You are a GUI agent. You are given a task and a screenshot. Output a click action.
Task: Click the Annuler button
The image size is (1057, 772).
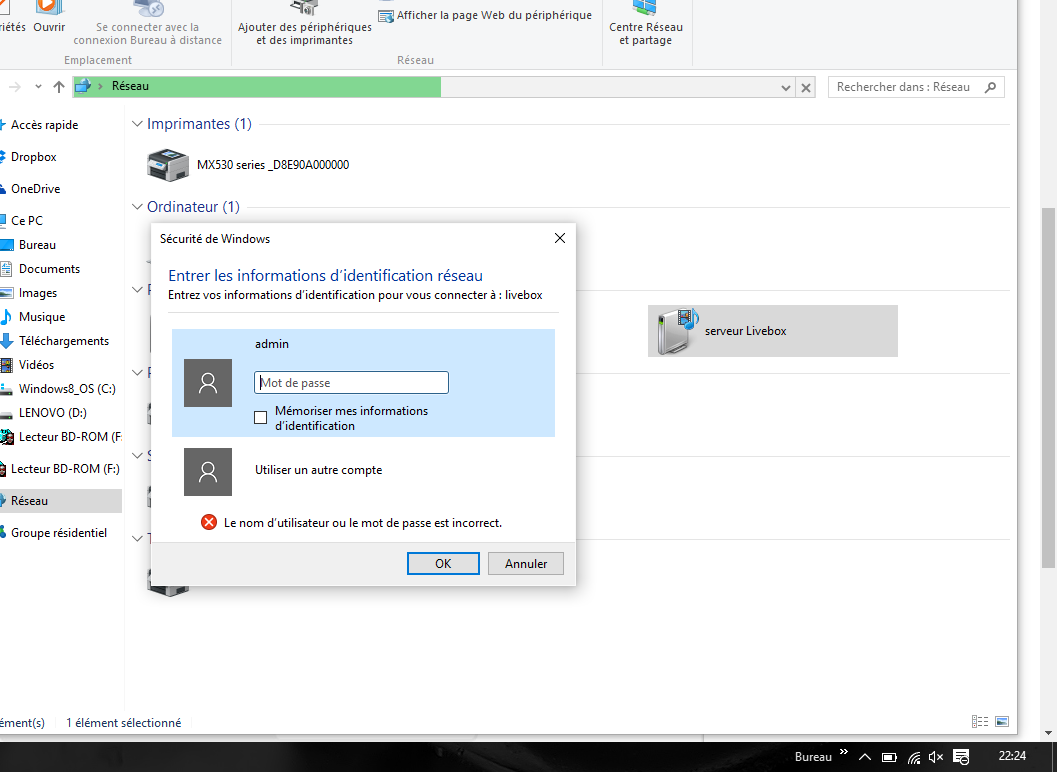(x=525, y=564)
